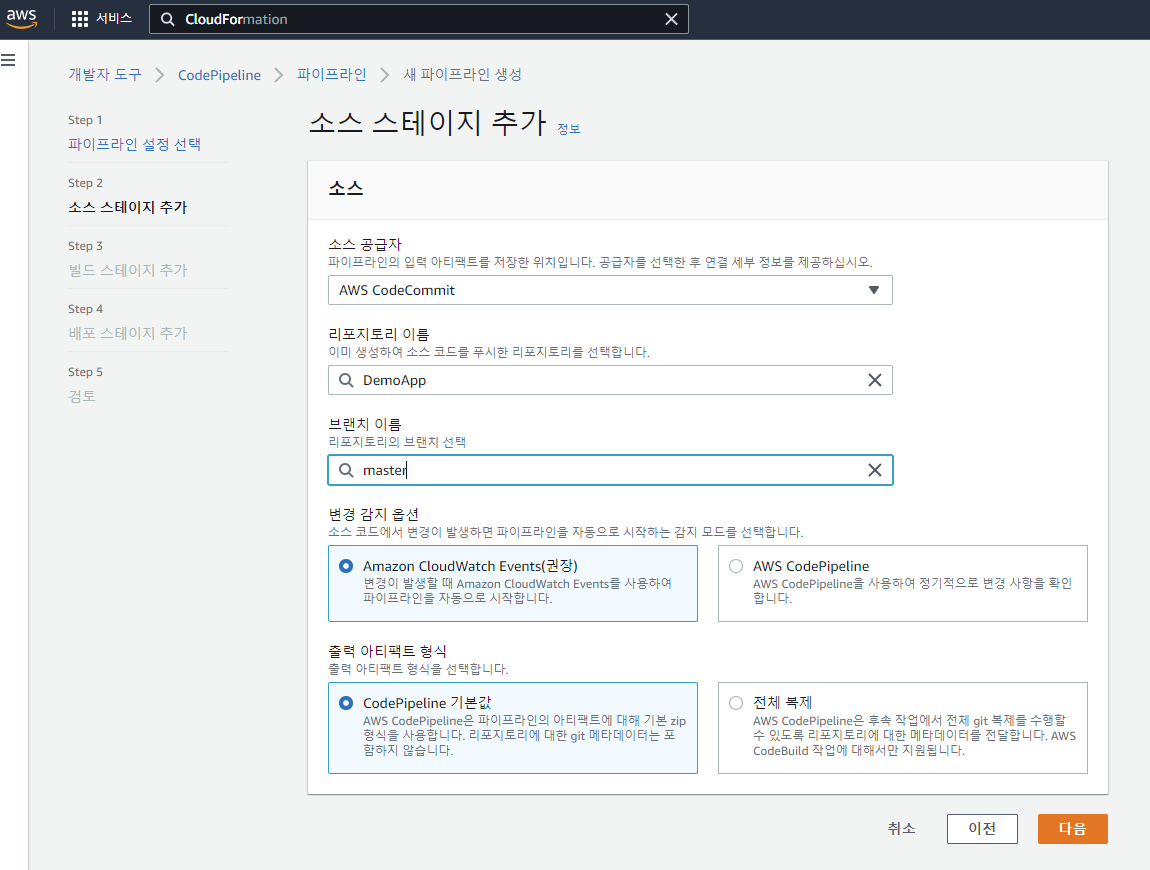
Task: Click the 빌드 스테이지 추가 step label
Action: (x=128, y=270)
